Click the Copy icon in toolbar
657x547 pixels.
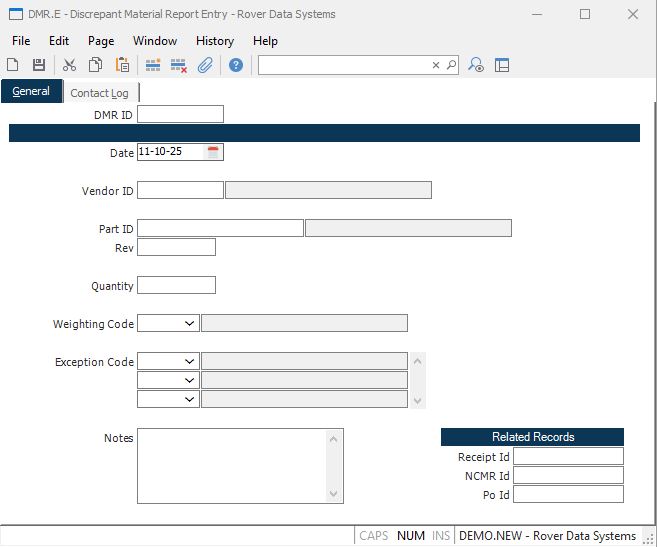click(x=95, y=65)
